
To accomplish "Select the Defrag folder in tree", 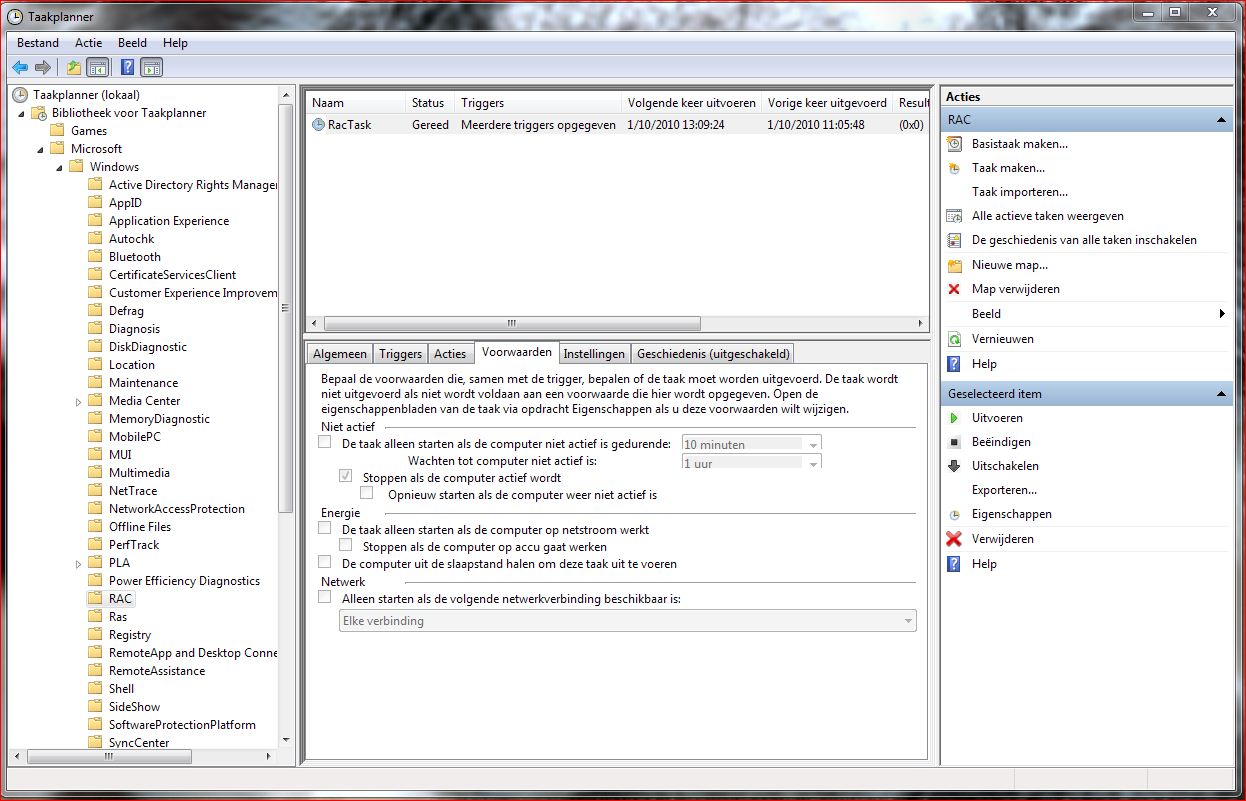I will 126,311.
